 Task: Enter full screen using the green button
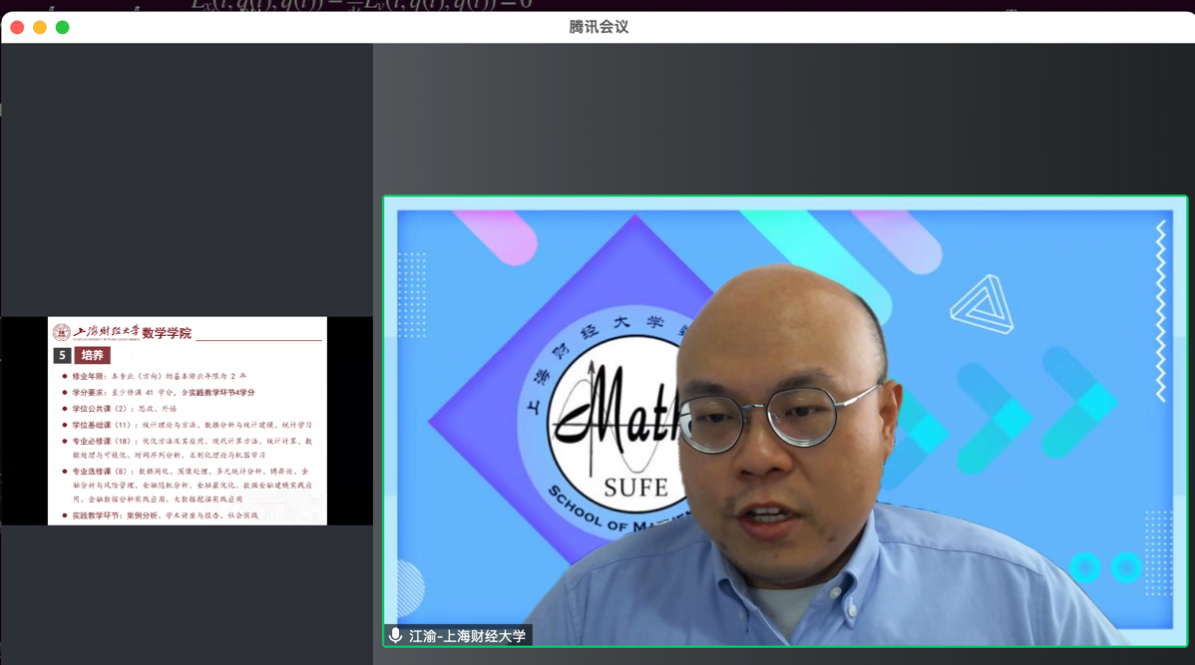pos(62,27)
